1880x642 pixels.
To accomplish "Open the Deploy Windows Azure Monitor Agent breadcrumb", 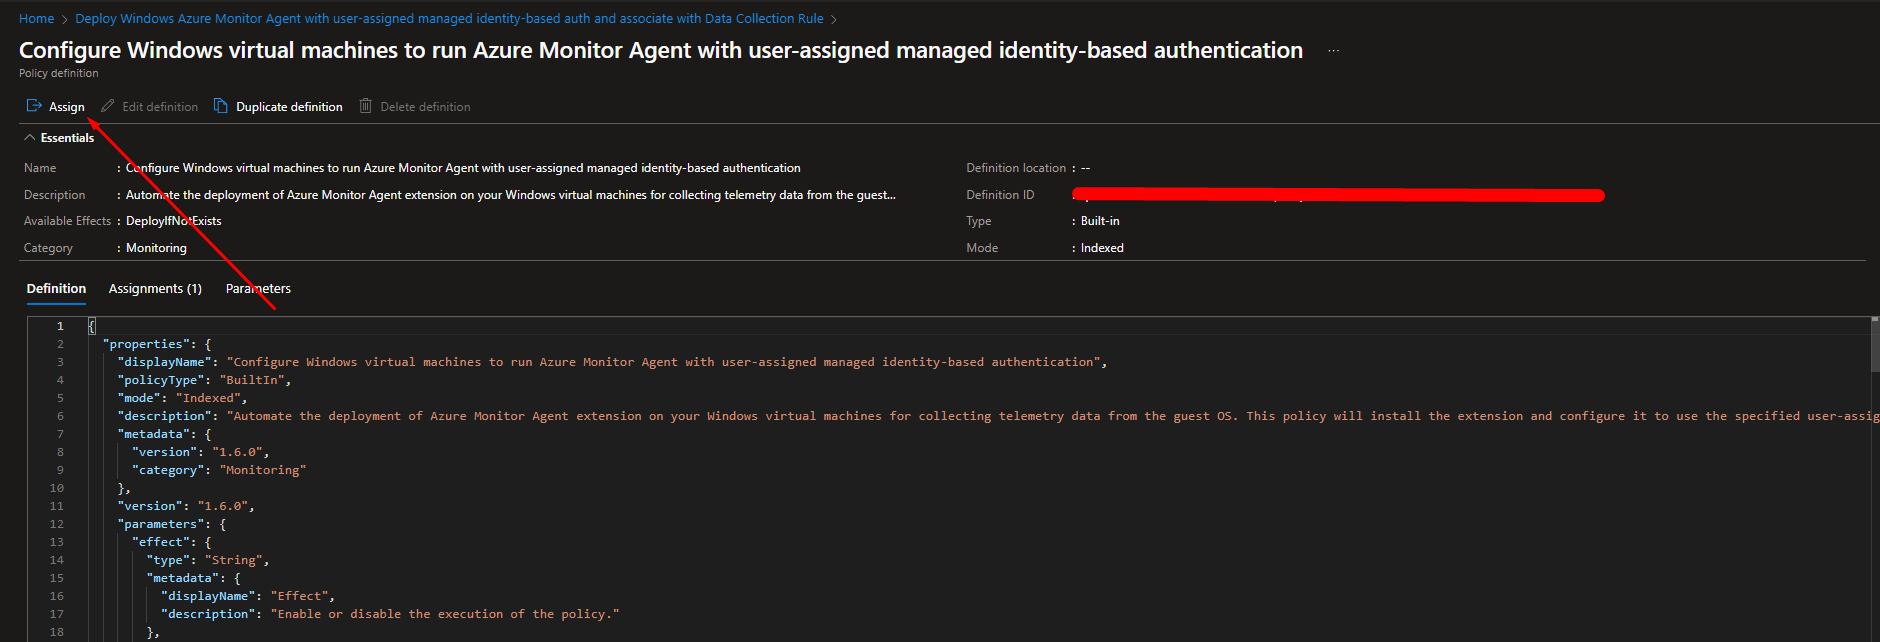I will [449, 19].
